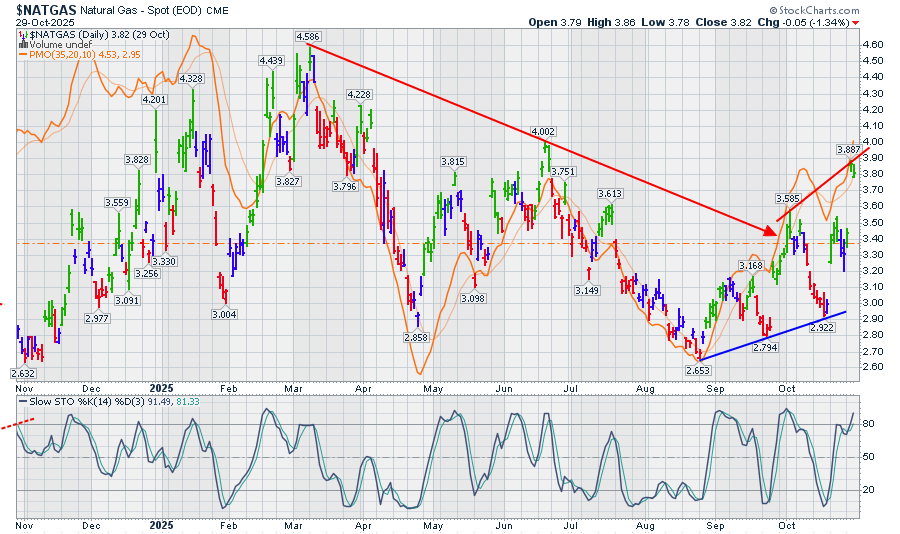
Task: Select the 4.586 peak price label
Action: point(307,36)
